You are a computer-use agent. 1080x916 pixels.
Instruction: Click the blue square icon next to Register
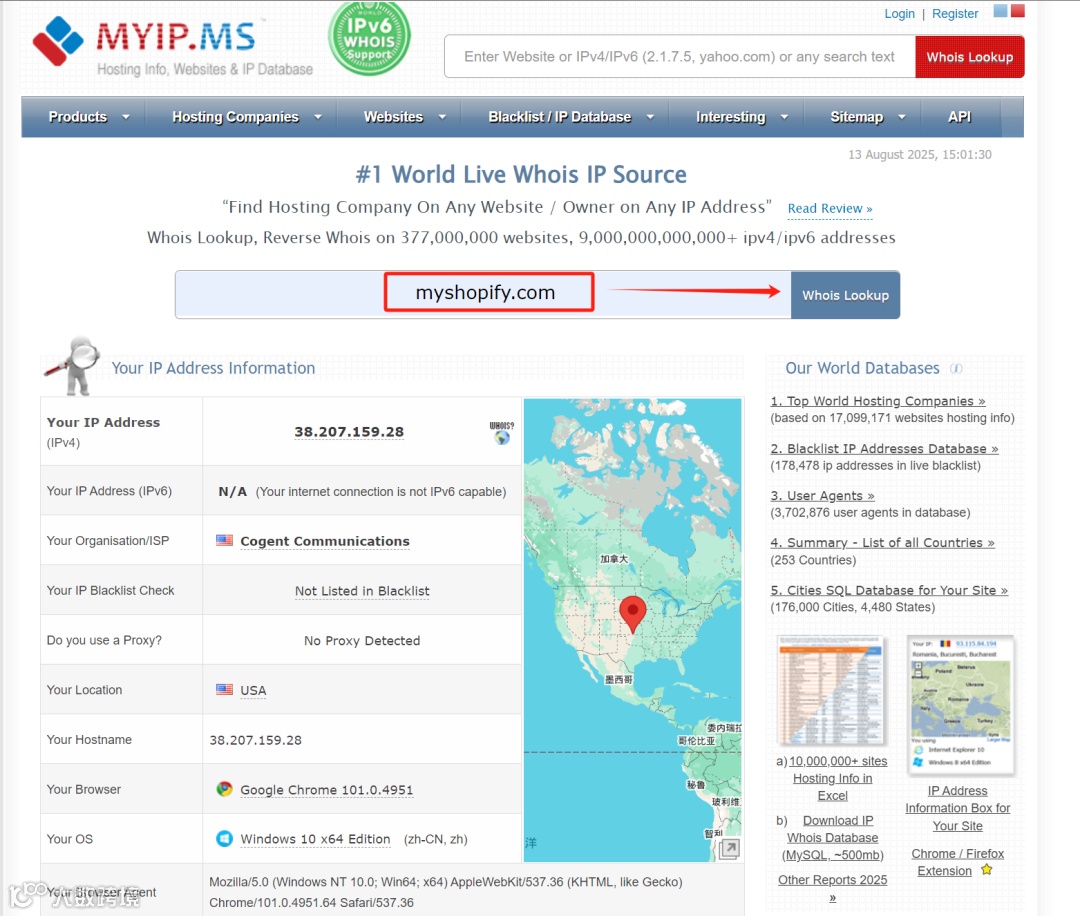[1000, 10]
